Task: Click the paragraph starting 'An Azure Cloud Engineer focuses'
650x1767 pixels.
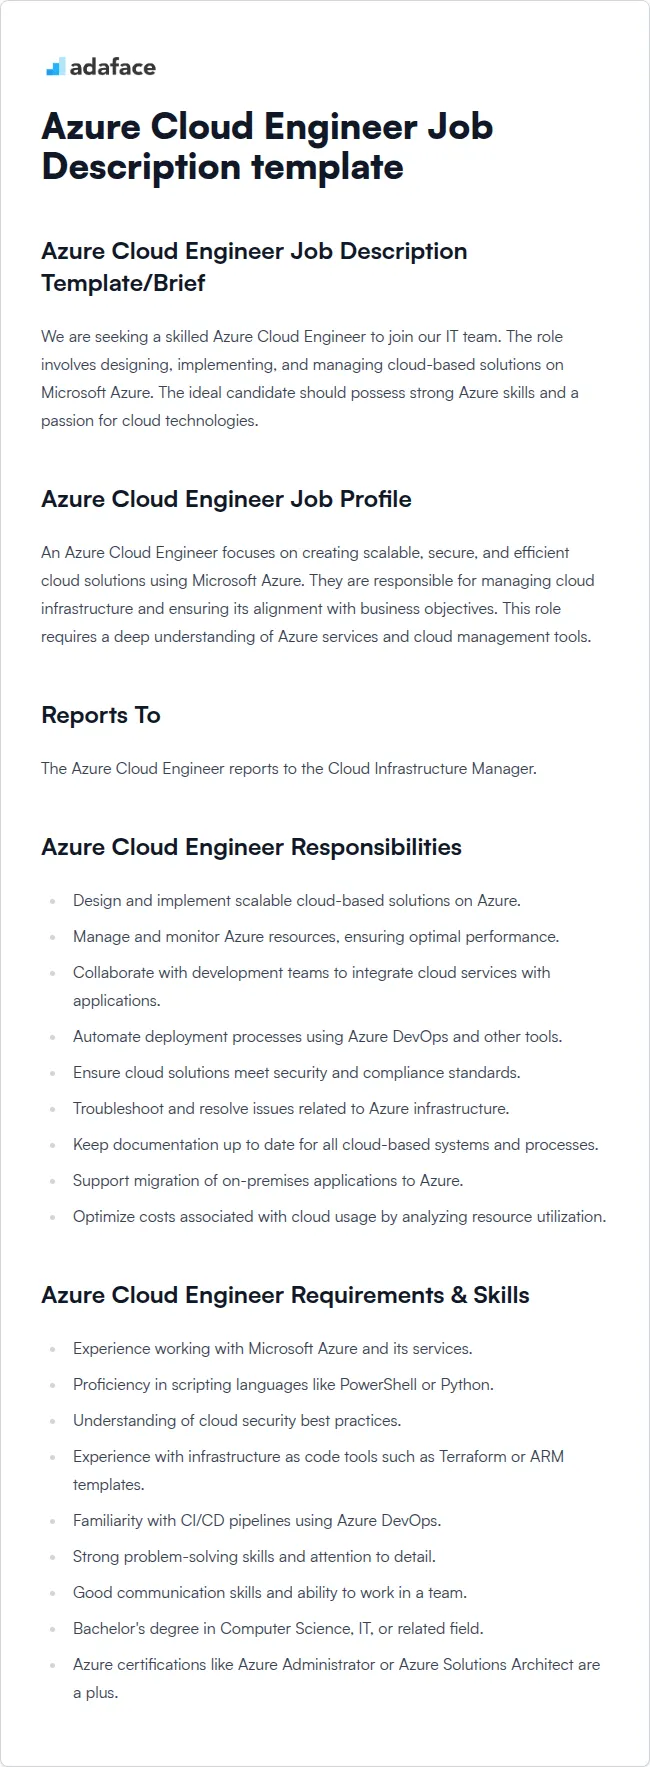Action: pyautogui.click(x=318, y=594)
